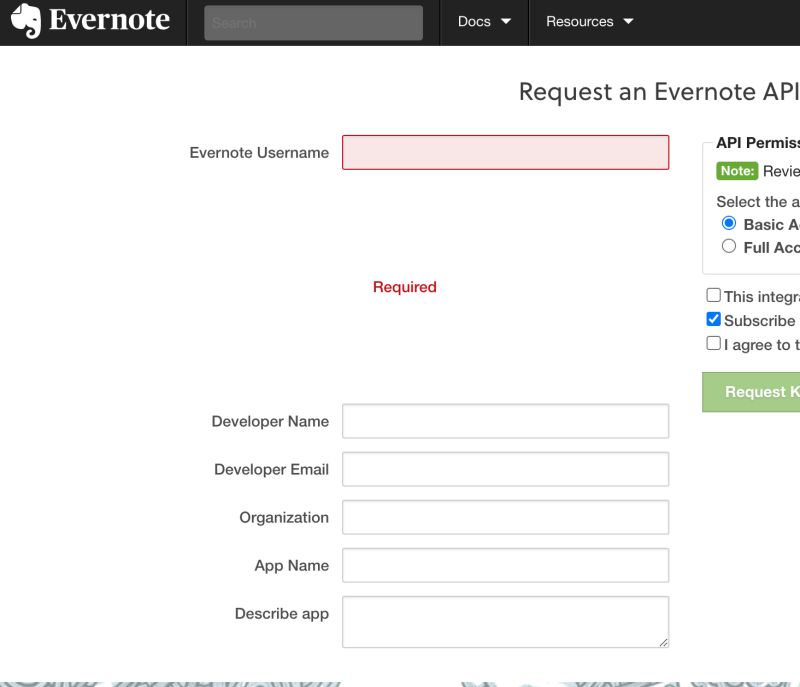Click the Evernote elephant logo
The image size is (800, 687).
(26, 20)
